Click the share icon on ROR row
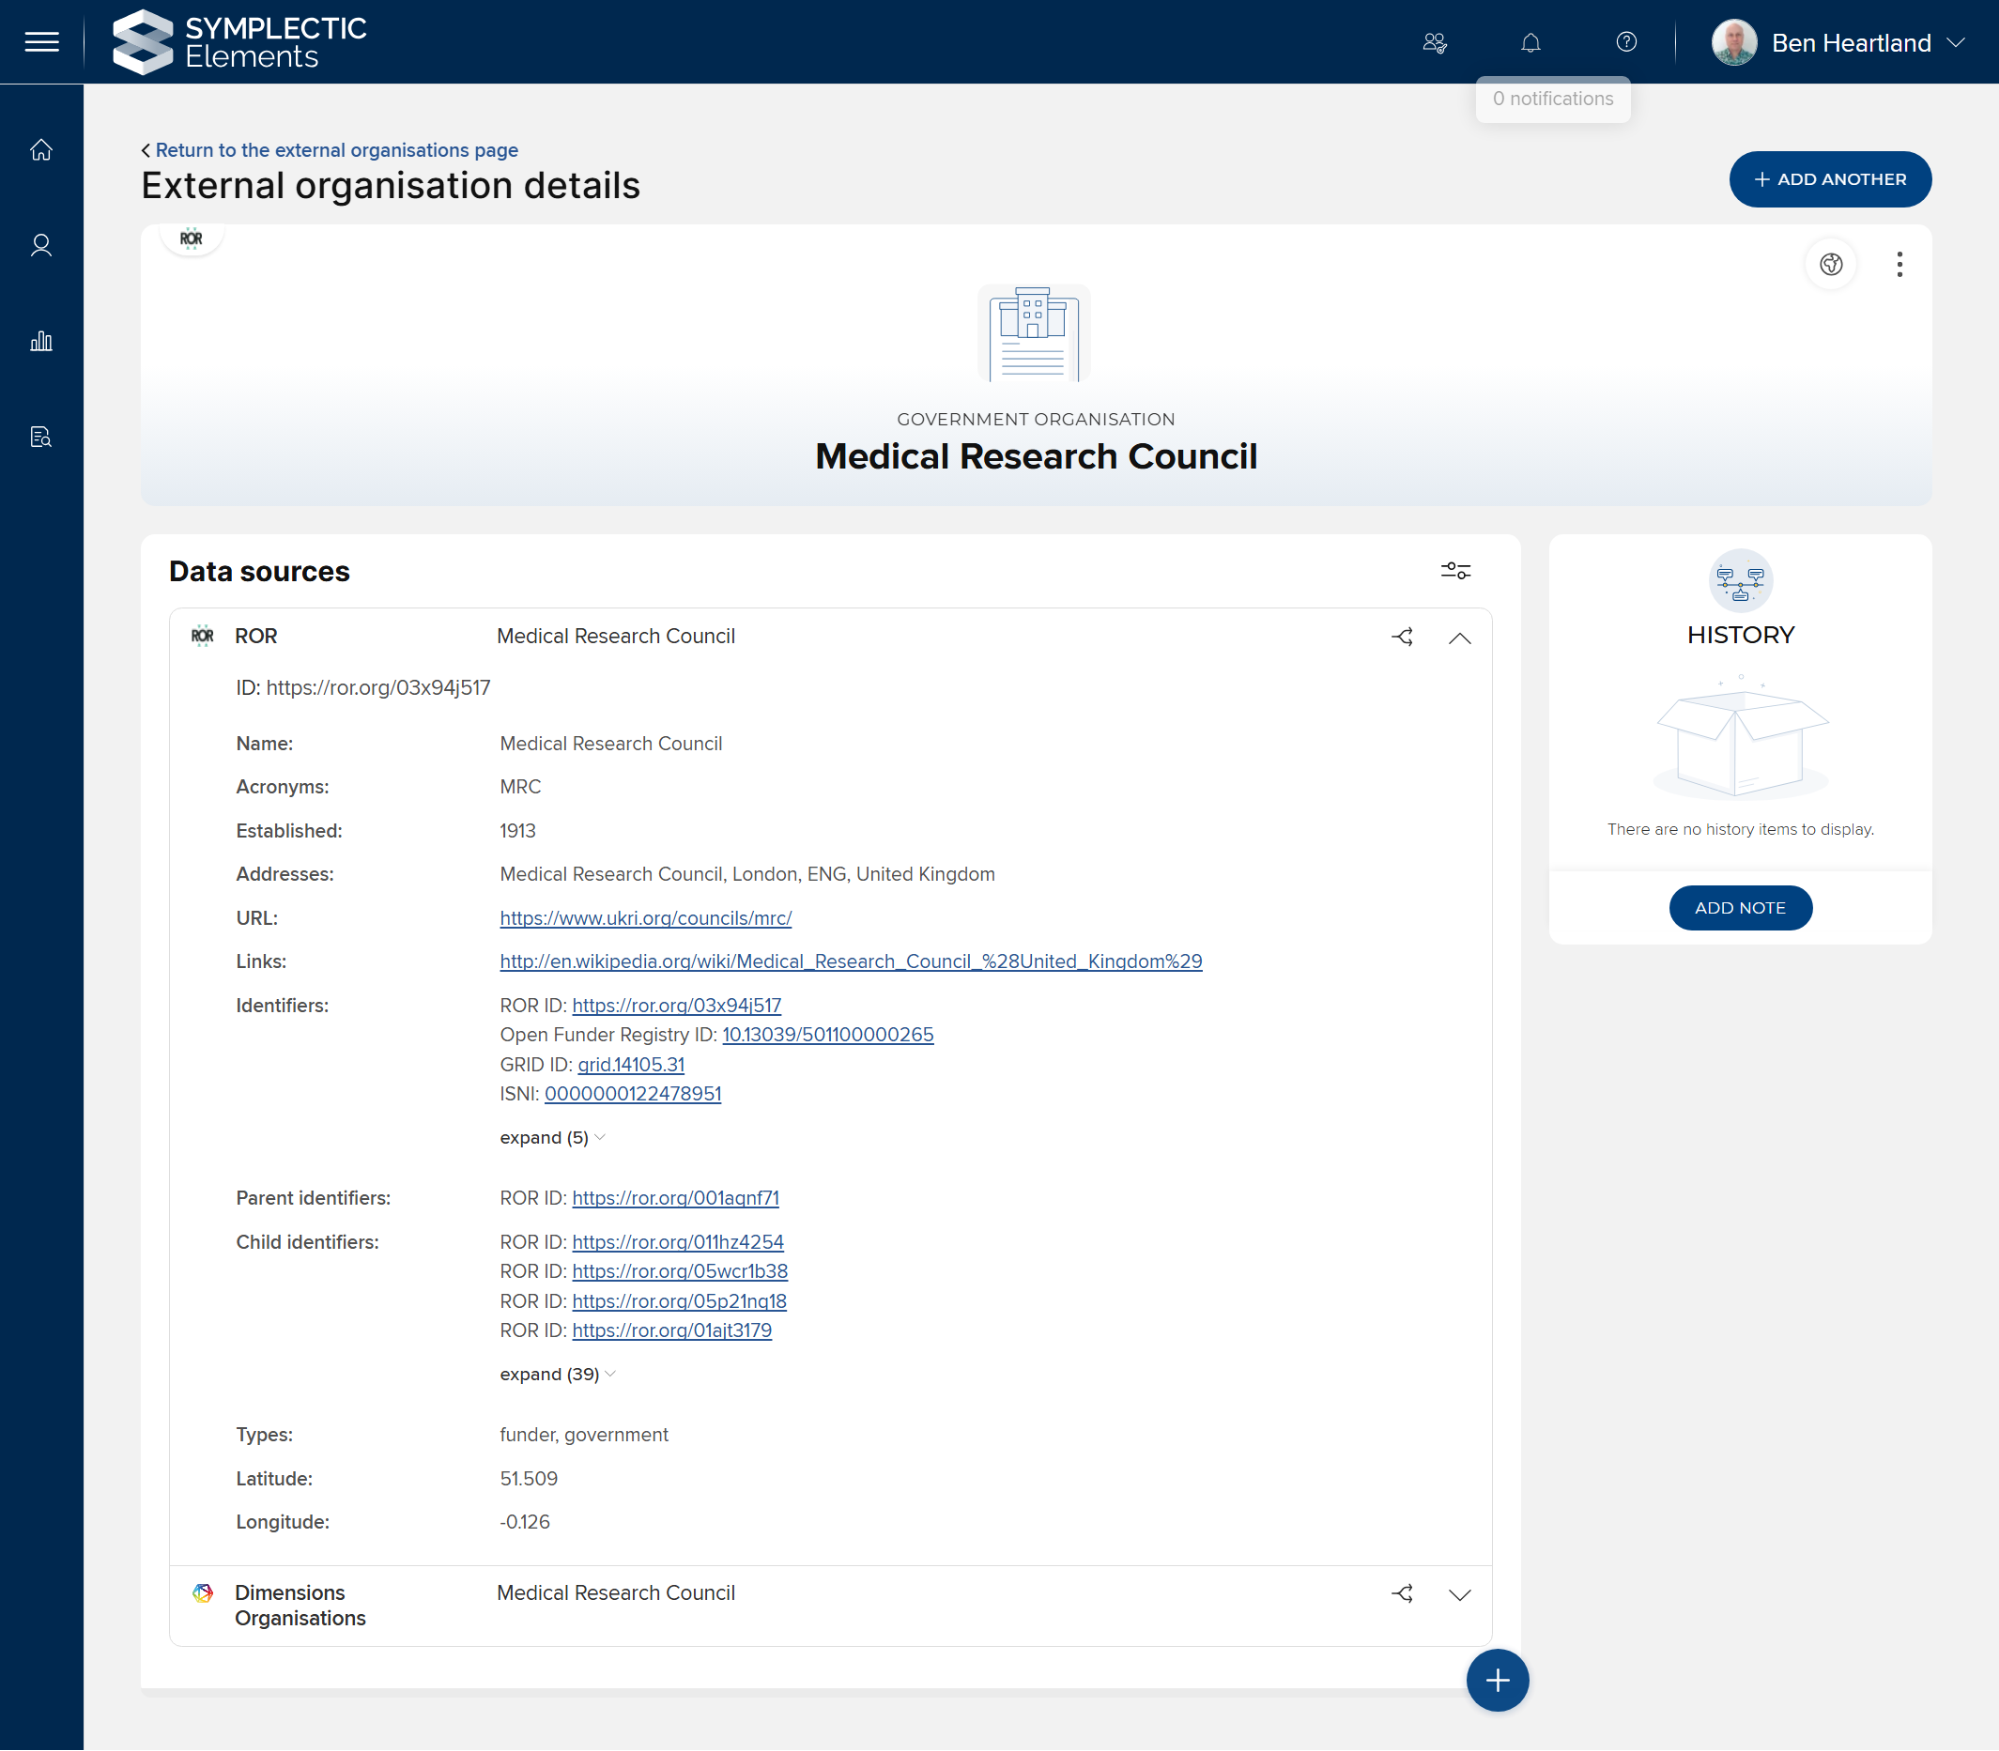The width and height of the screenshot is (1999, 1751). pos(1402,637)
